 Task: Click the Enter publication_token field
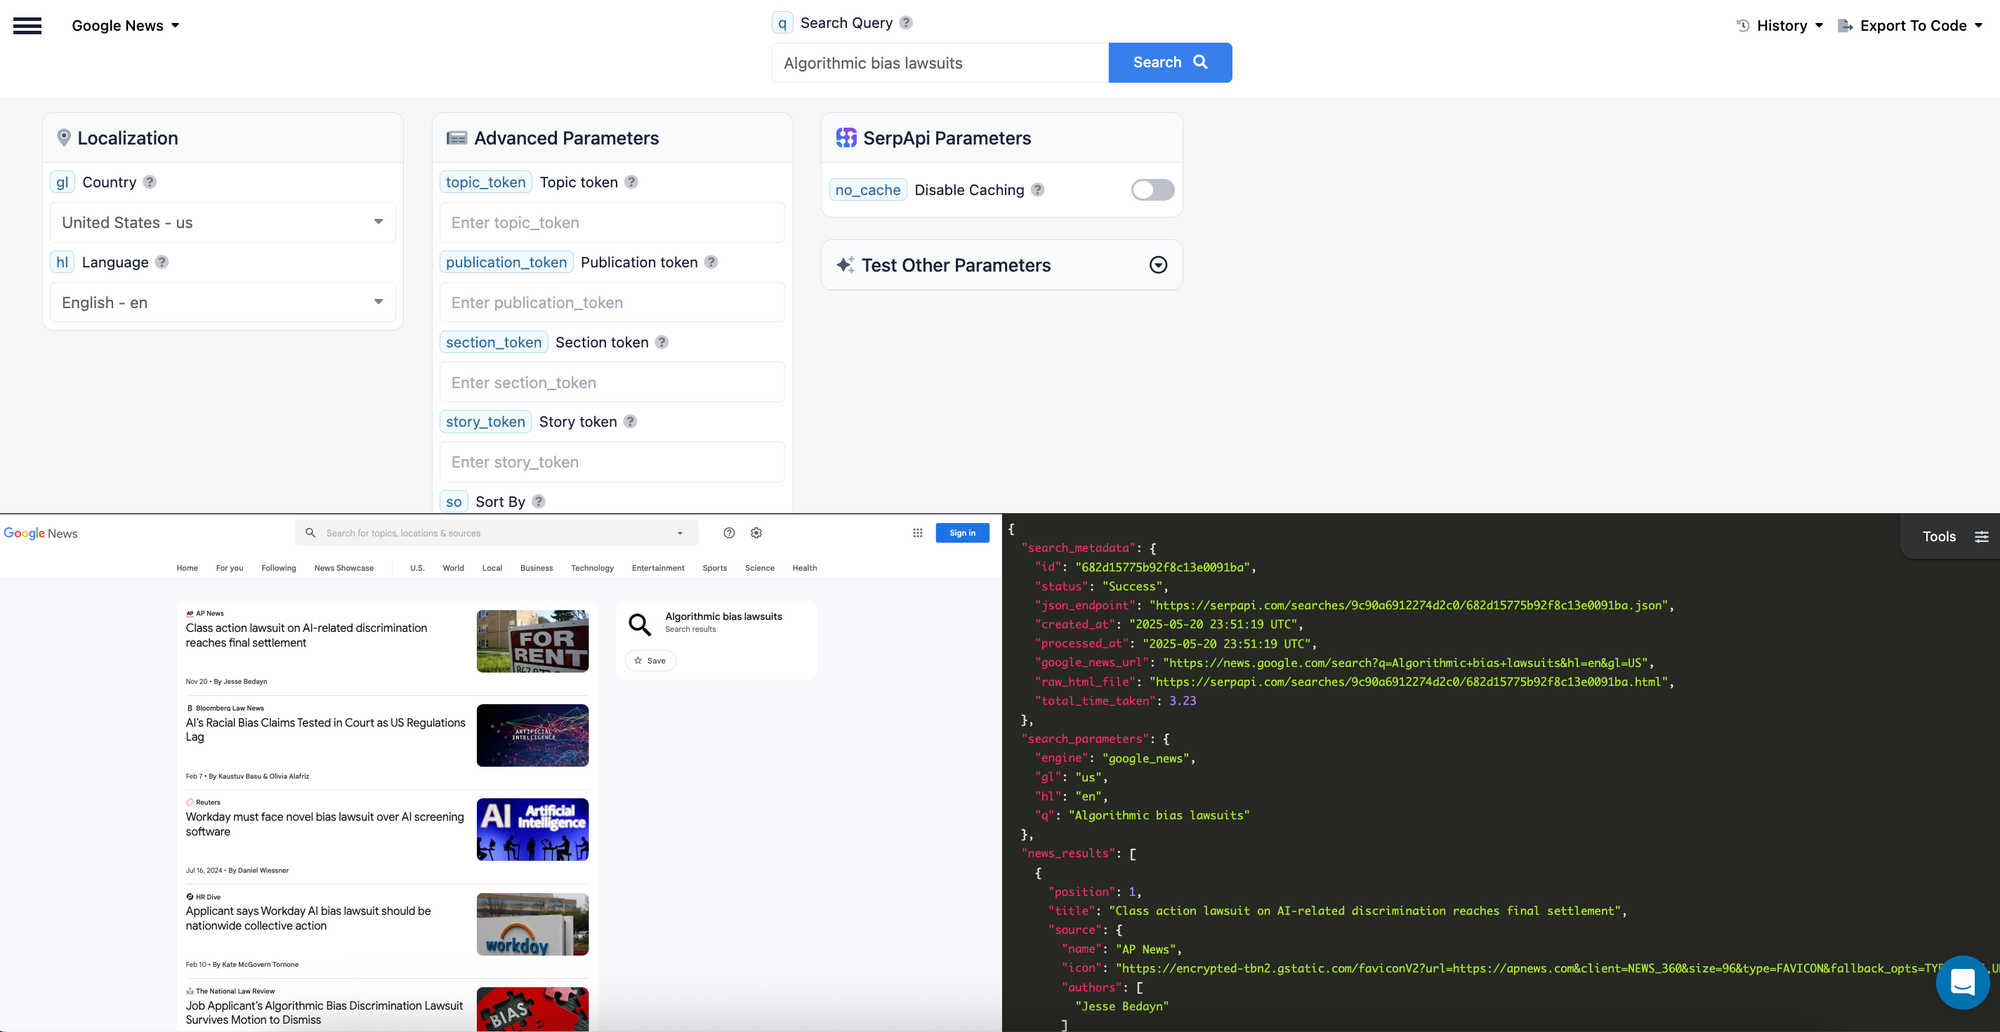[x=612, y=302]
